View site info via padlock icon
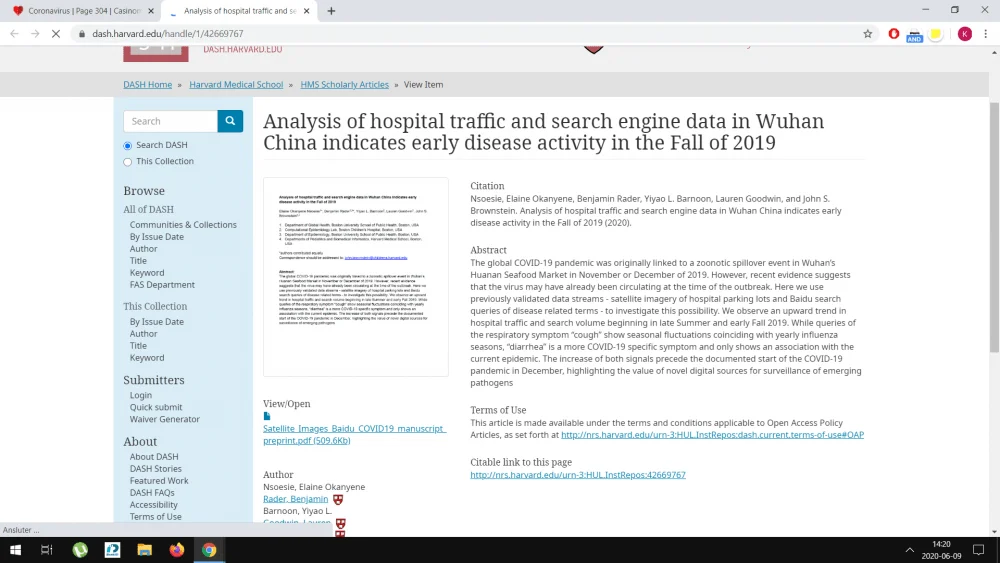1000x563 pixels. point(82,34)
